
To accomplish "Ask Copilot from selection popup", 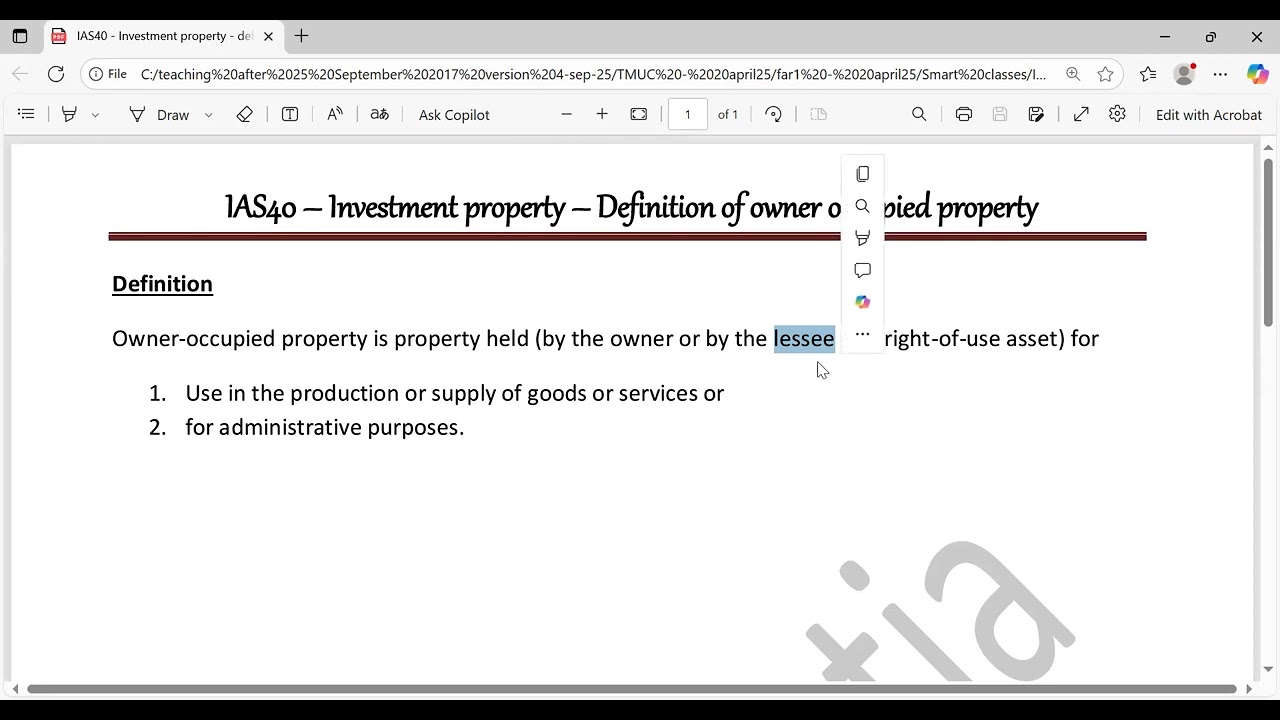I will [x=863, y=302].
